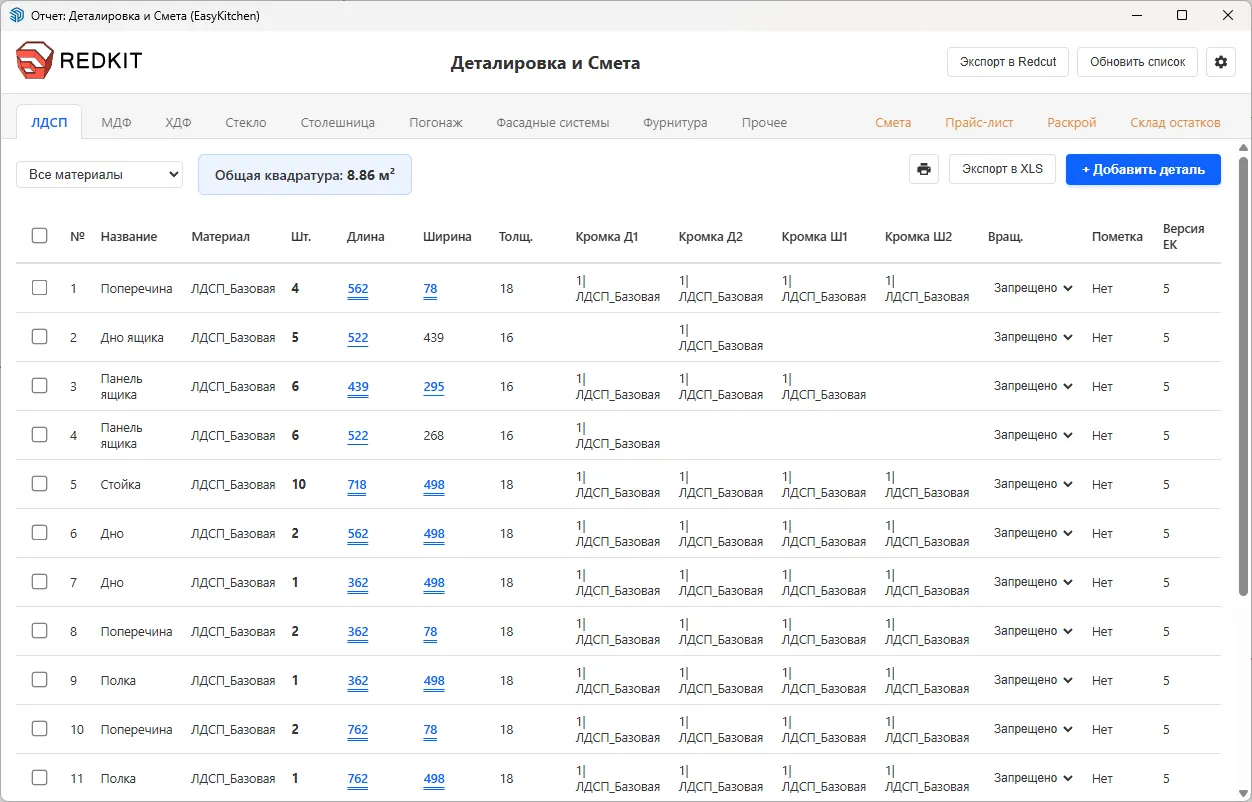Open the Стекло tab
The width and height of the screenshot is (1252, 802).
click(246, 122)
